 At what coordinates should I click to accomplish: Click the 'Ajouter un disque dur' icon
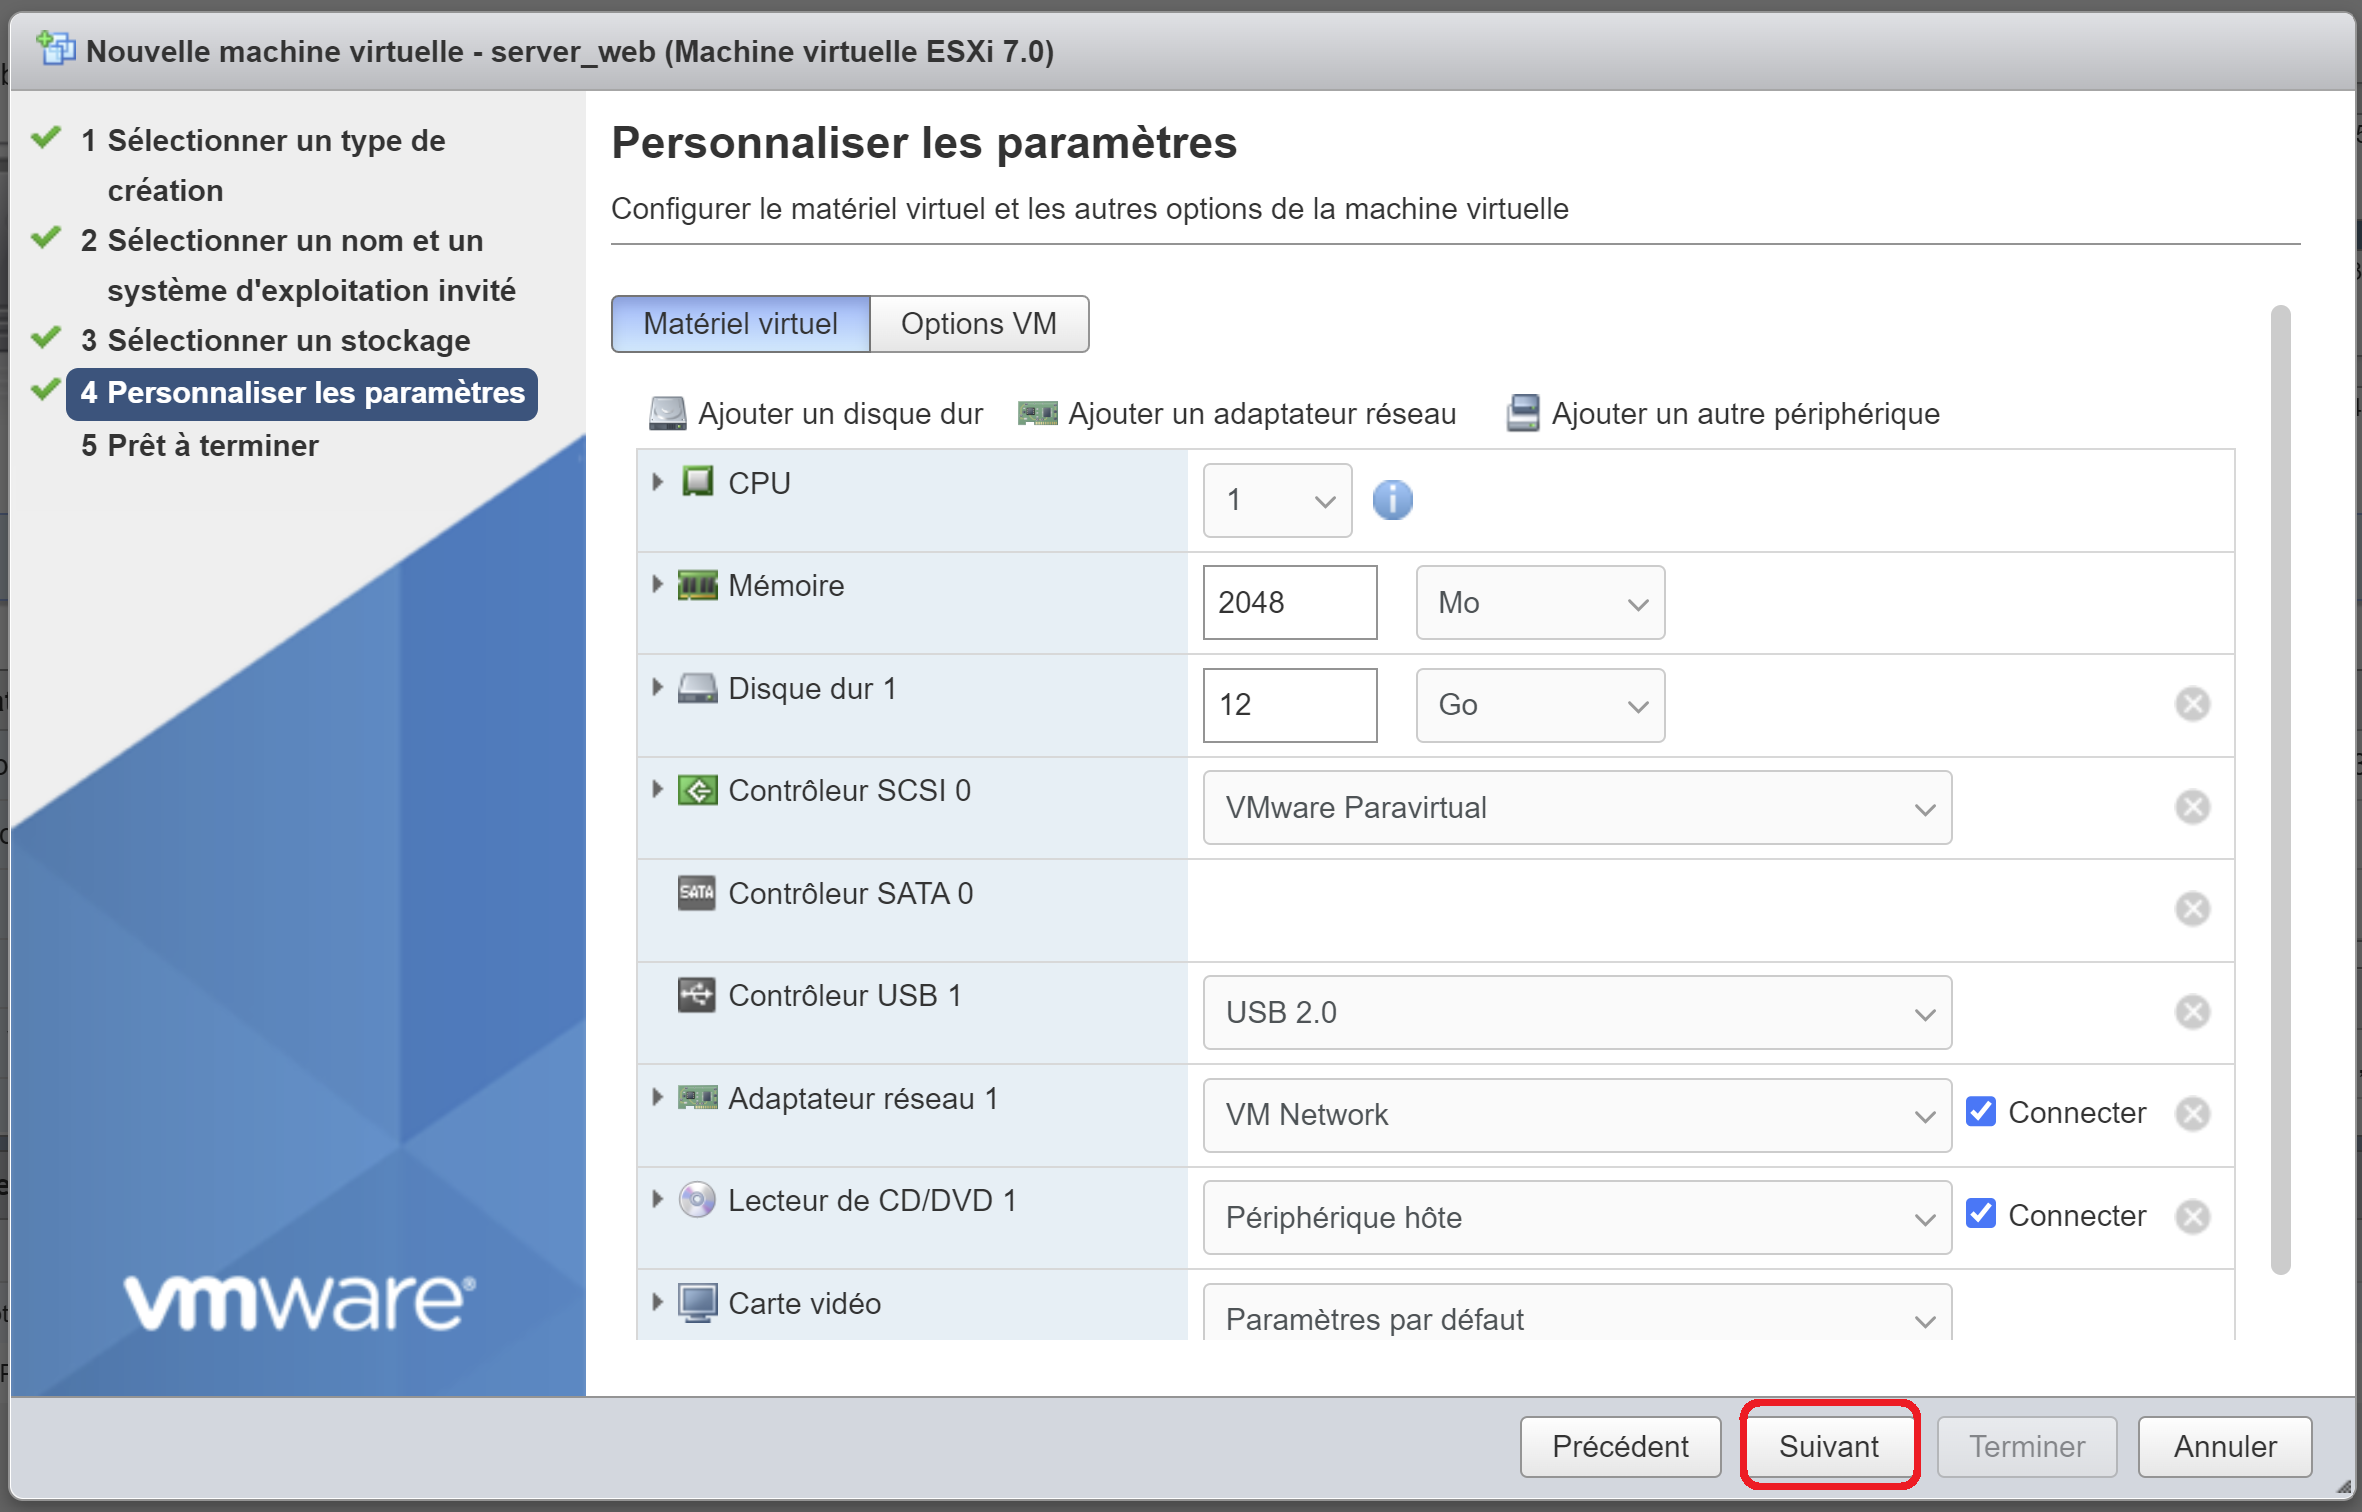(x=667, y=413)
